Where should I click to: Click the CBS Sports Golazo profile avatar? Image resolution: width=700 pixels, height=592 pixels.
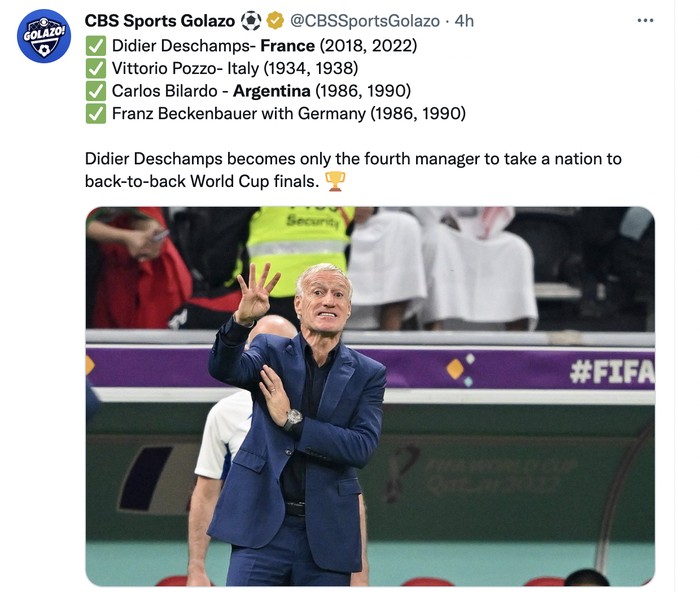coord(44,37)
